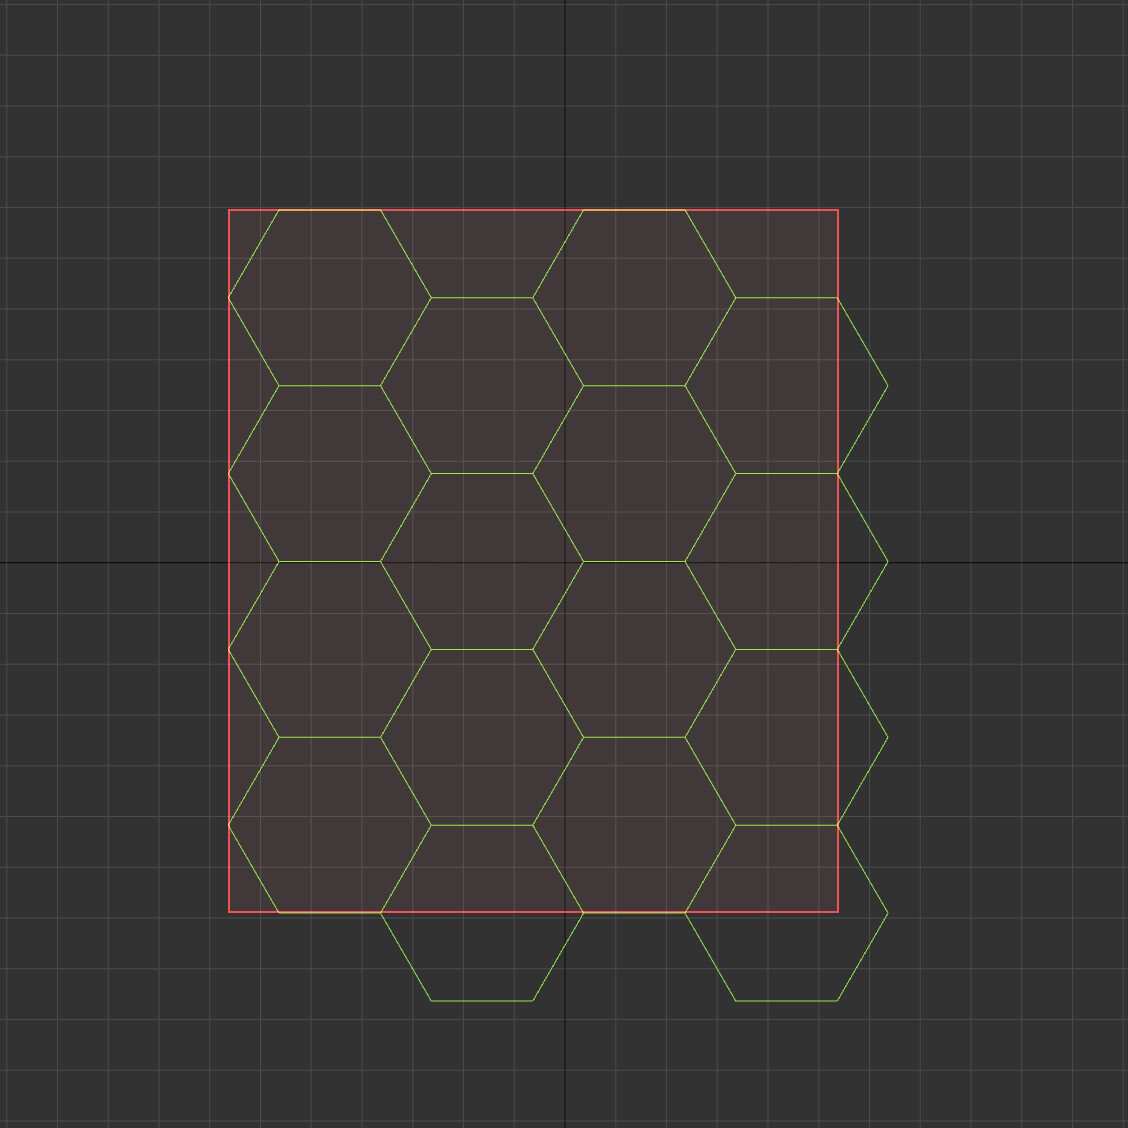Click the rightmost vertex of the bottom-right protruding hexagon
The width and height of the screenshot is (1128, 1128).
[888, 913]
